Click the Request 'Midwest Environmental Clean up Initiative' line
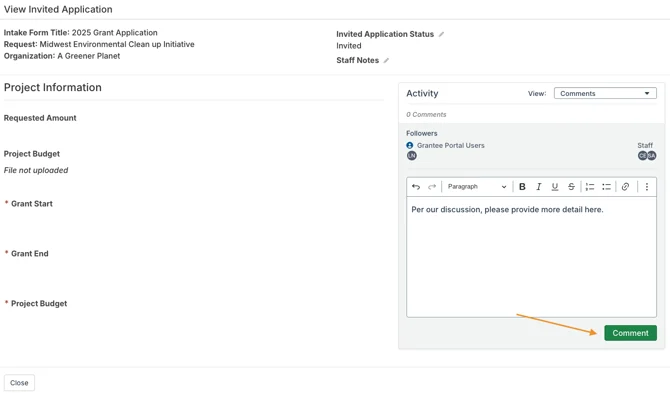This screenshot has width=670, height=394. 99,44
